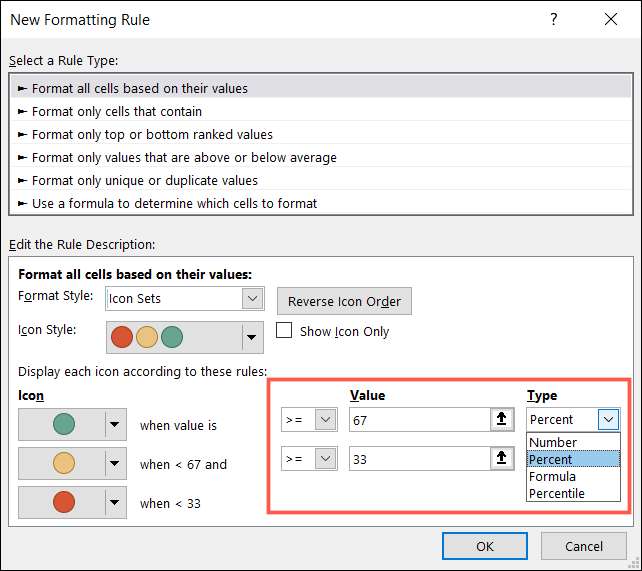Select 'Format only cells that contain' rule
This screenshot has width=642, height=571.
click(x=117, y=111)
